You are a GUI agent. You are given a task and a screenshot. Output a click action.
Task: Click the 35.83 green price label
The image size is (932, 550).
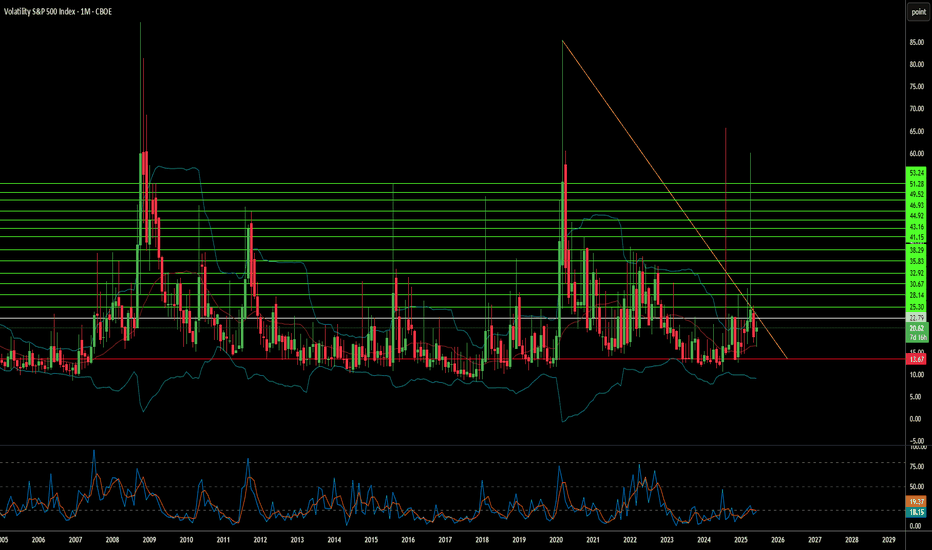click(917, 261)
